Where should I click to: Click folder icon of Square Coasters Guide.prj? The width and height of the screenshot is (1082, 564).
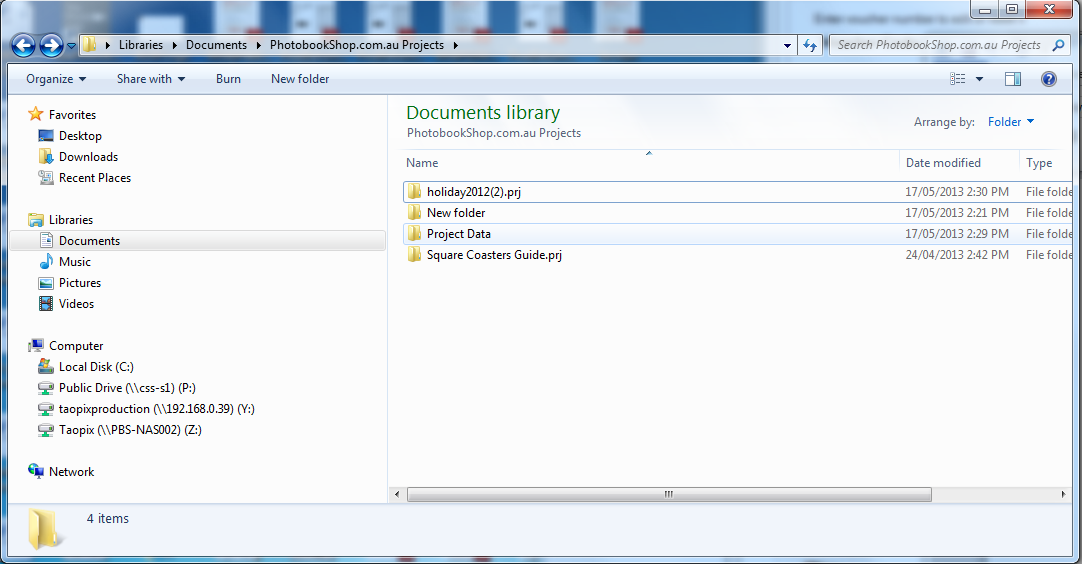click(414, 255)
